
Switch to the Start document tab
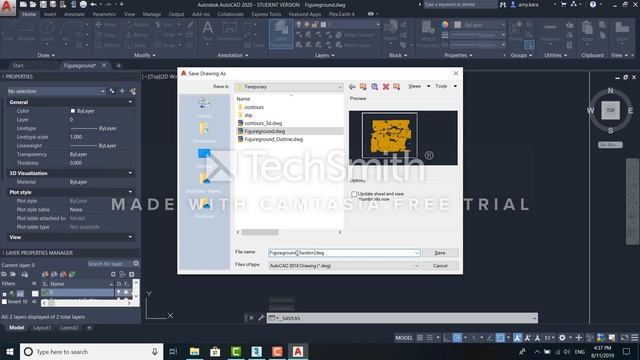[18, 65]
